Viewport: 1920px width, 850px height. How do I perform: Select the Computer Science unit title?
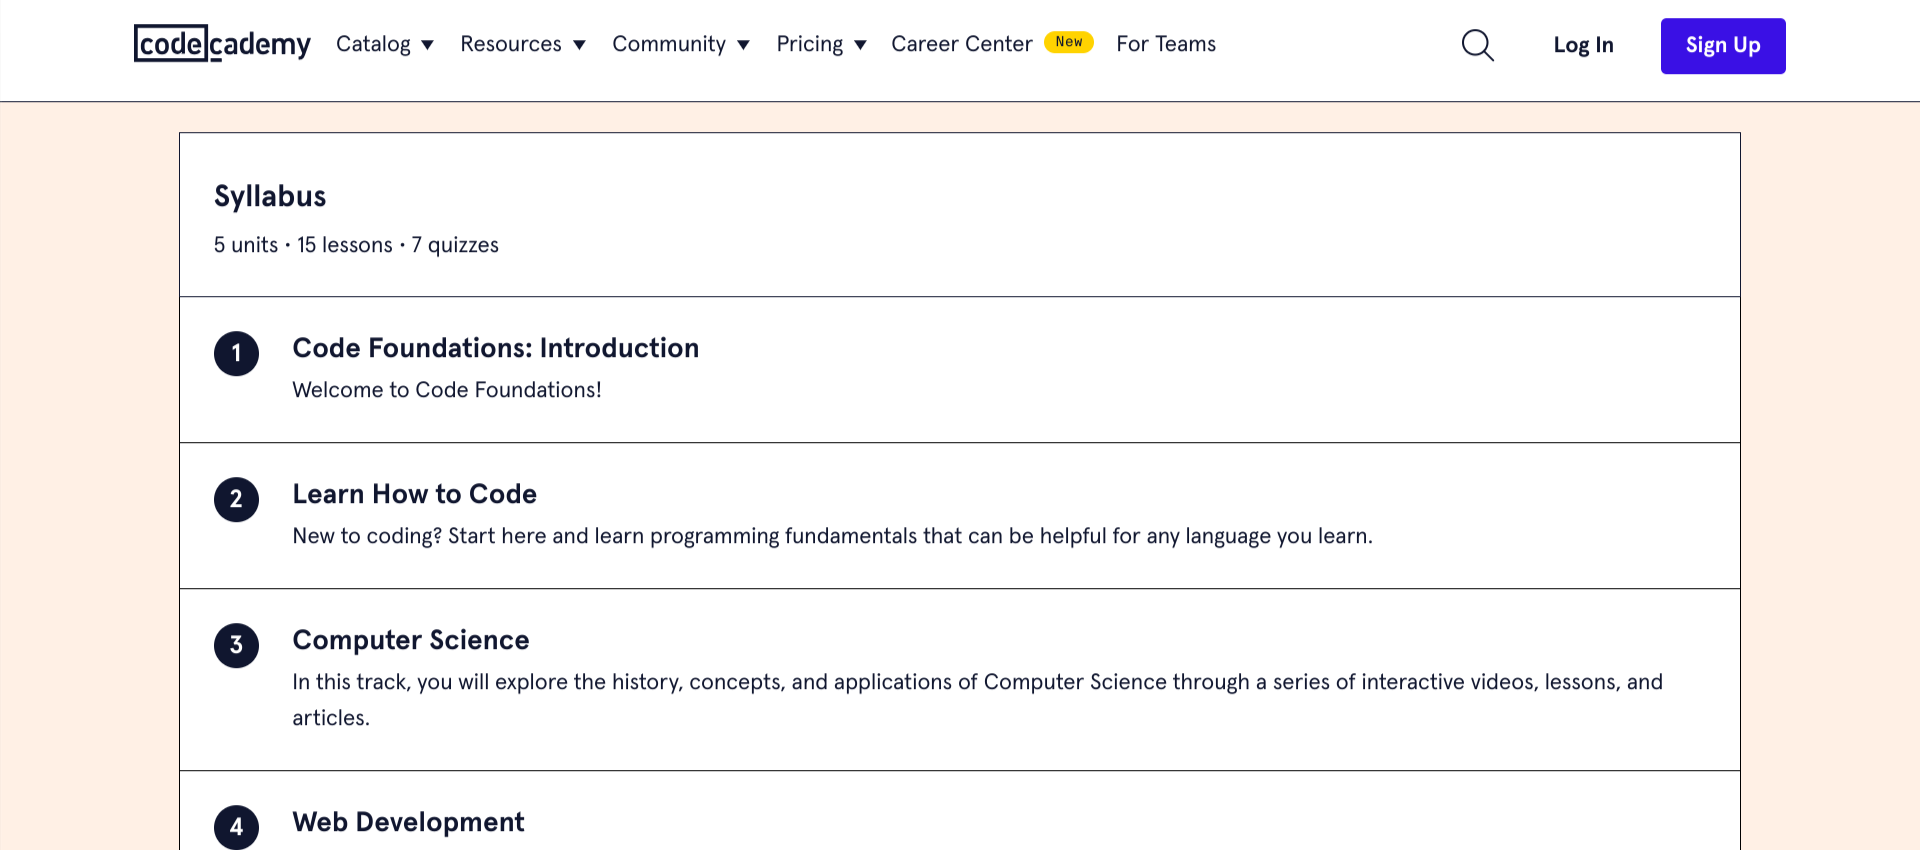410,640
